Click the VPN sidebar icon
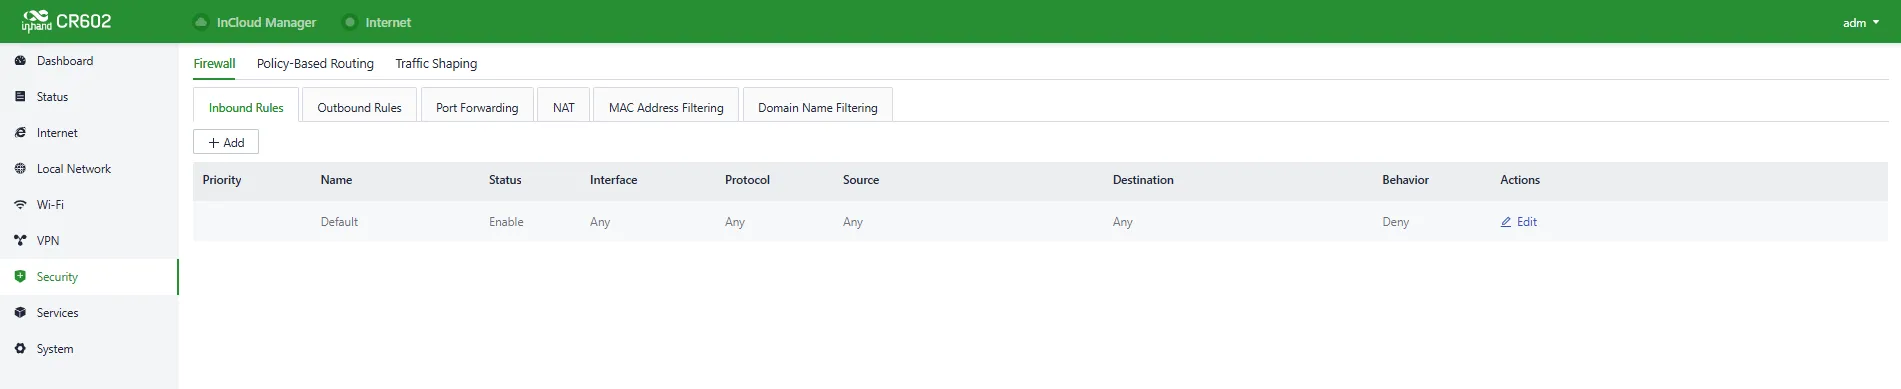Image resolution: width=1901 pixels, height=389 pixels. 20,241
